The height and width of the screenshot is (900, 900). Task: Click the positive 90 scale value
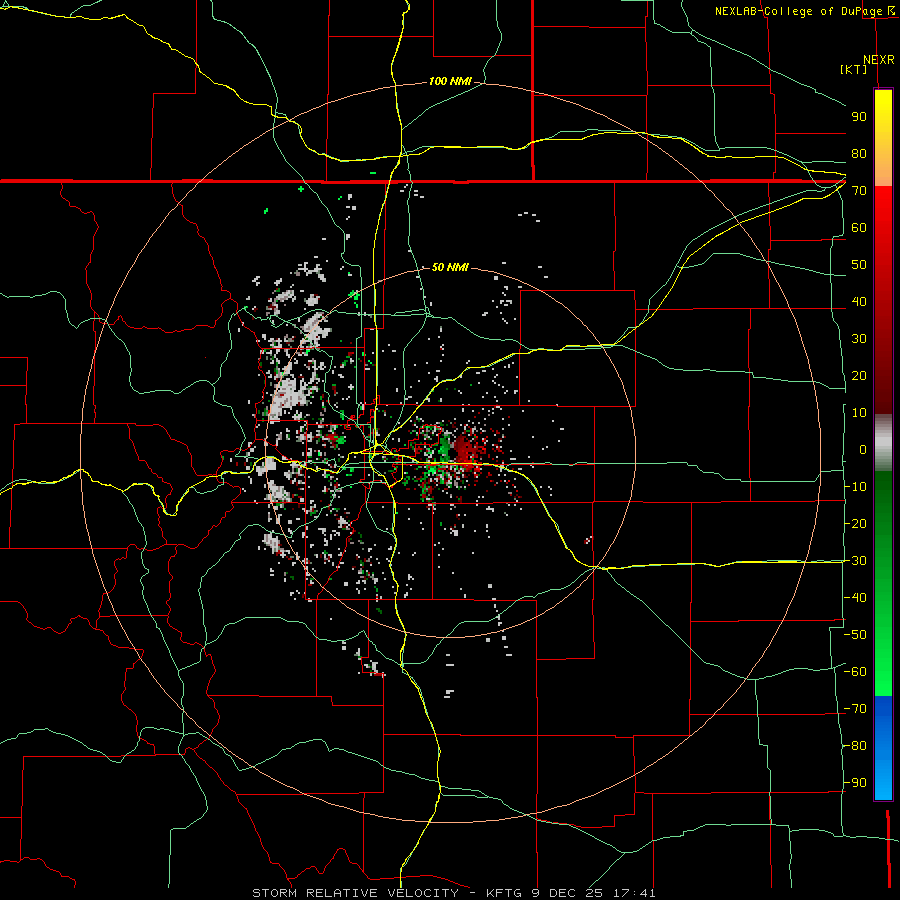click(859, 117)
